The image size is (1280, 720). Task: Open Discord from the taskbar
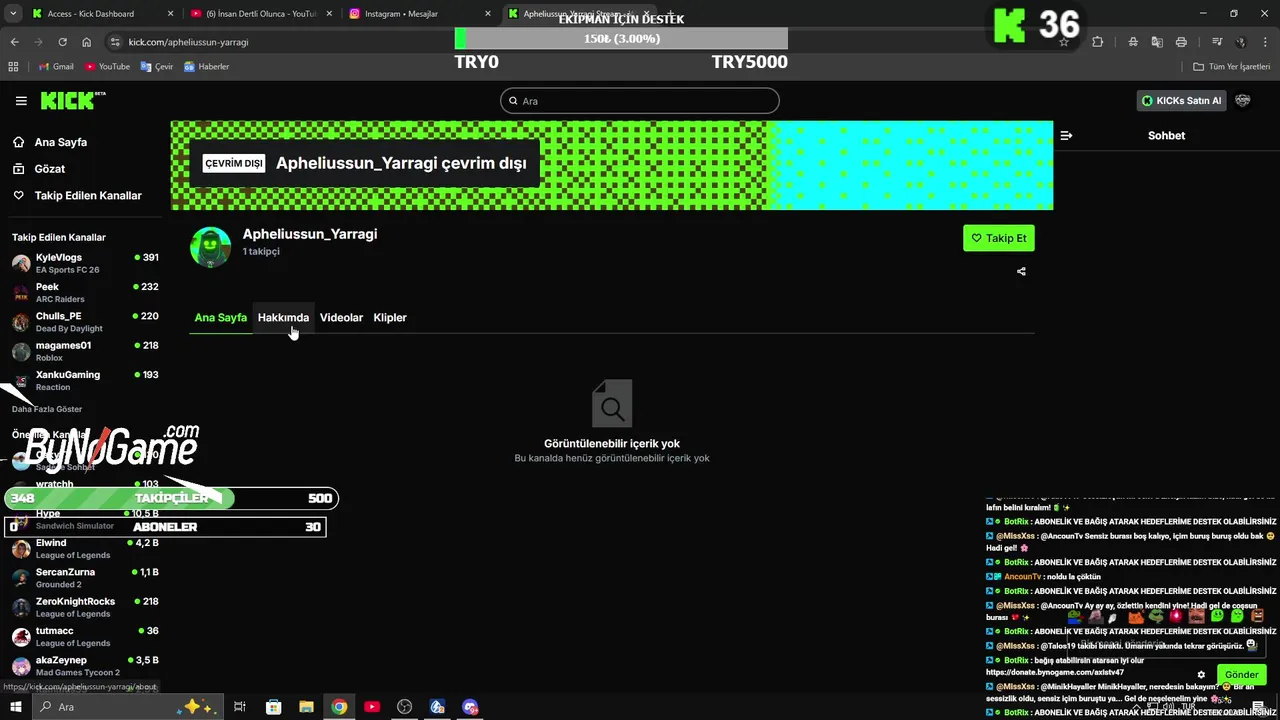470,707
